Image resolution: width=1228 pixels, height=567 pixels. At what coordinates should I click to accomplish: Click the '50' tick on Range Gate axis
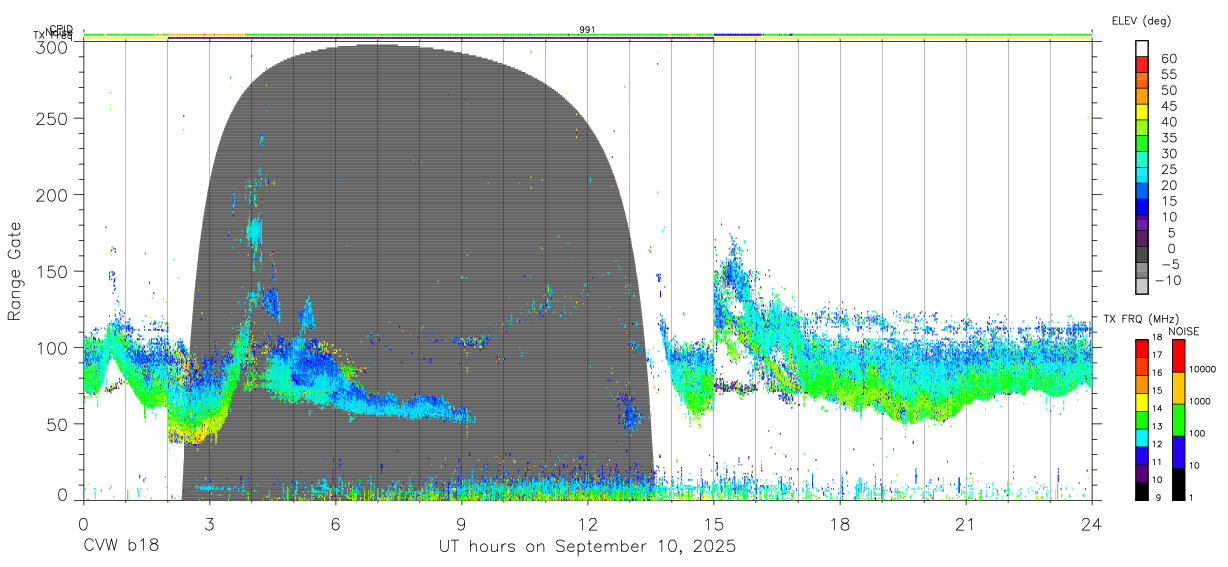click(59, 424)
